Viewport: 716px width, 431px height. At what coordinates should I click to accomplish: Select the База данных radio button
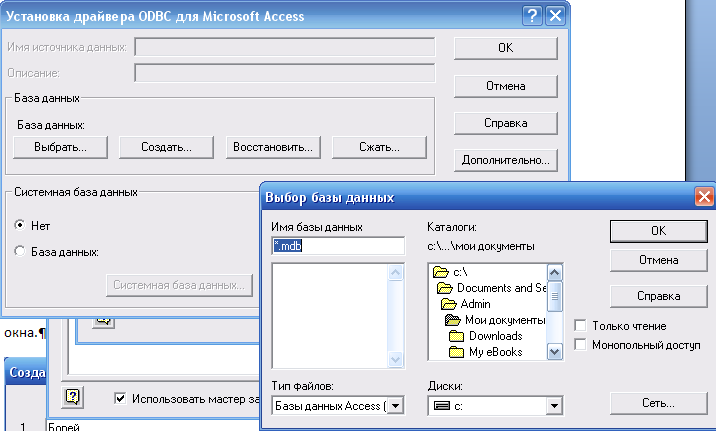20,251
